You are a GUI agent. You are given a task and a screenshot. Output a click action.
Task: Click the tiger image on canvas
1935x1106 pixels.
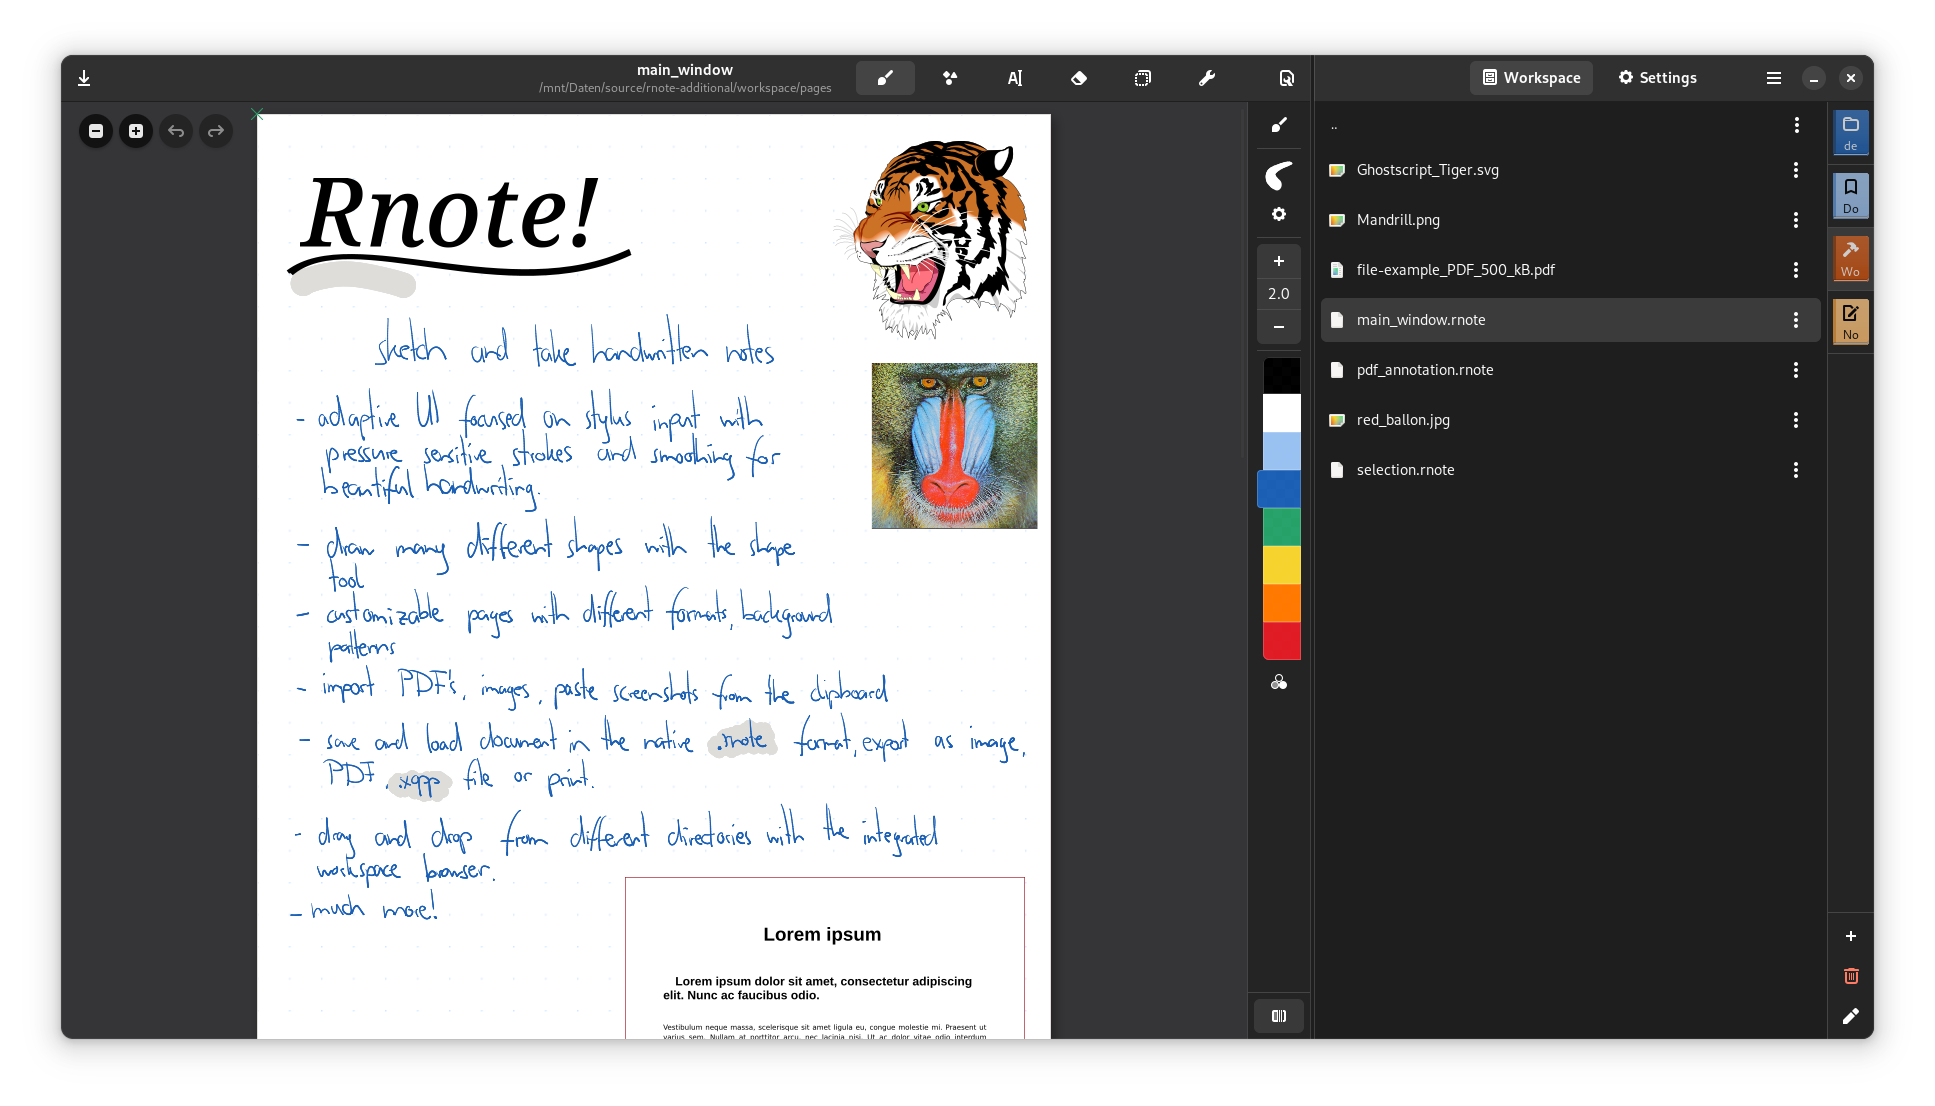(x=931, y=238)
